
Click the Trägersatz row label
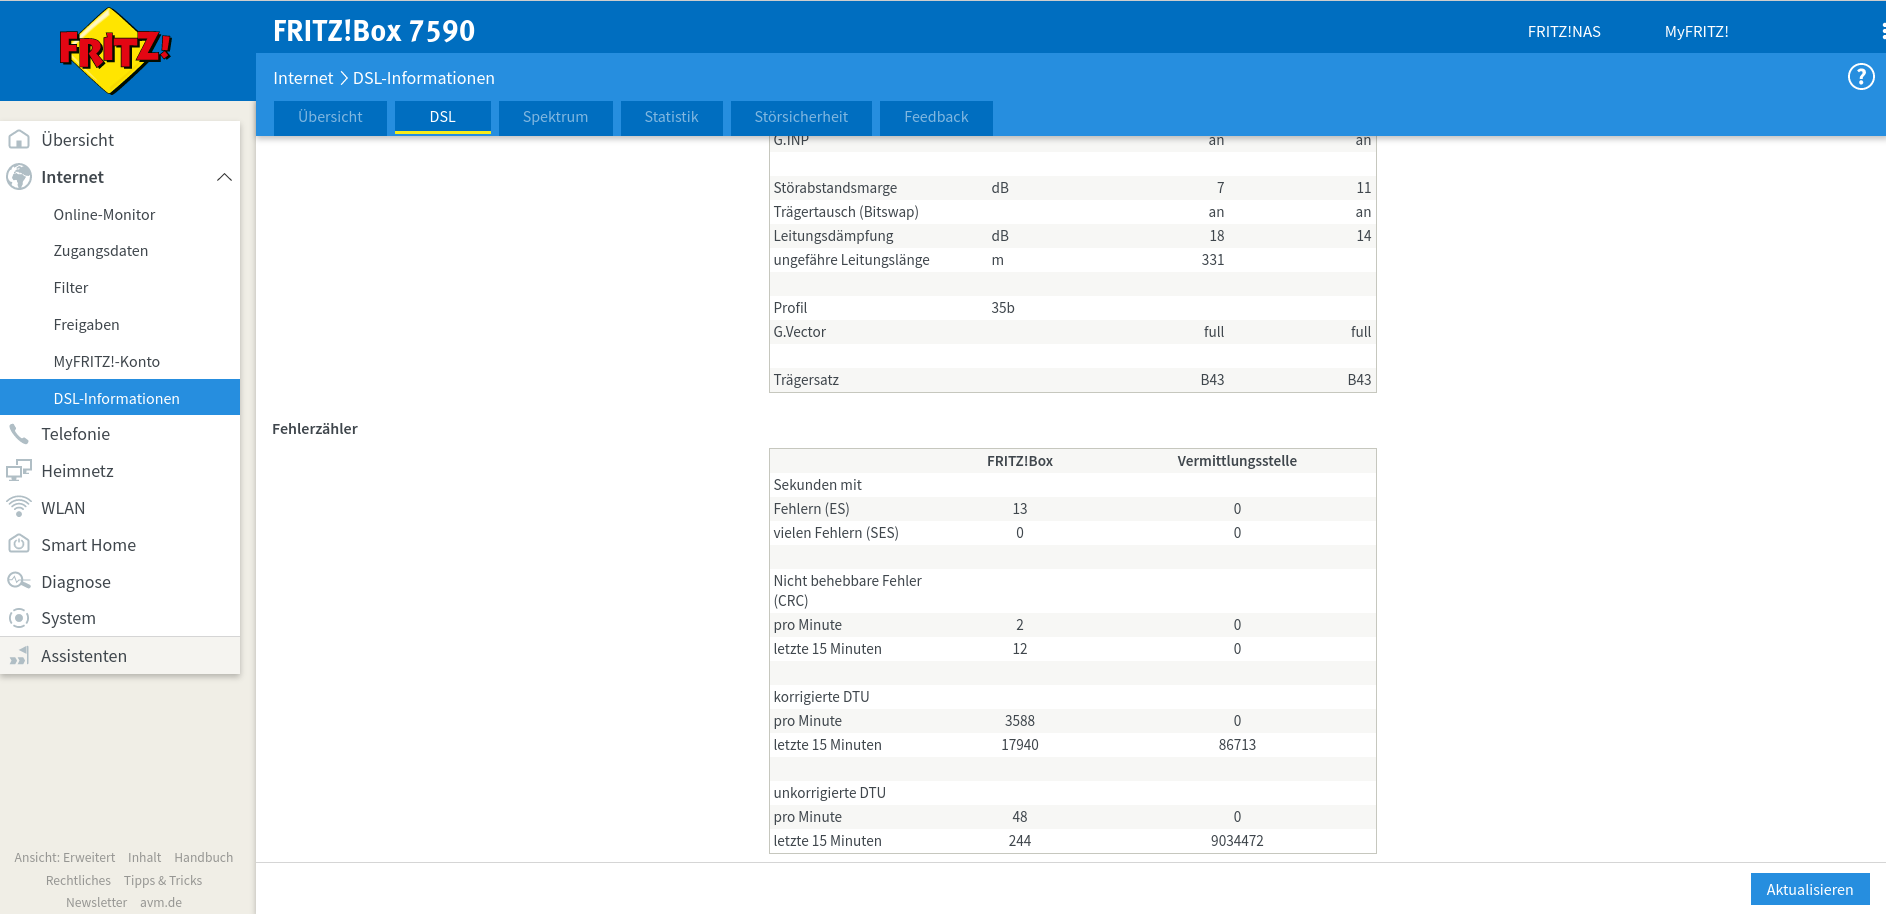tap(806, 380)
